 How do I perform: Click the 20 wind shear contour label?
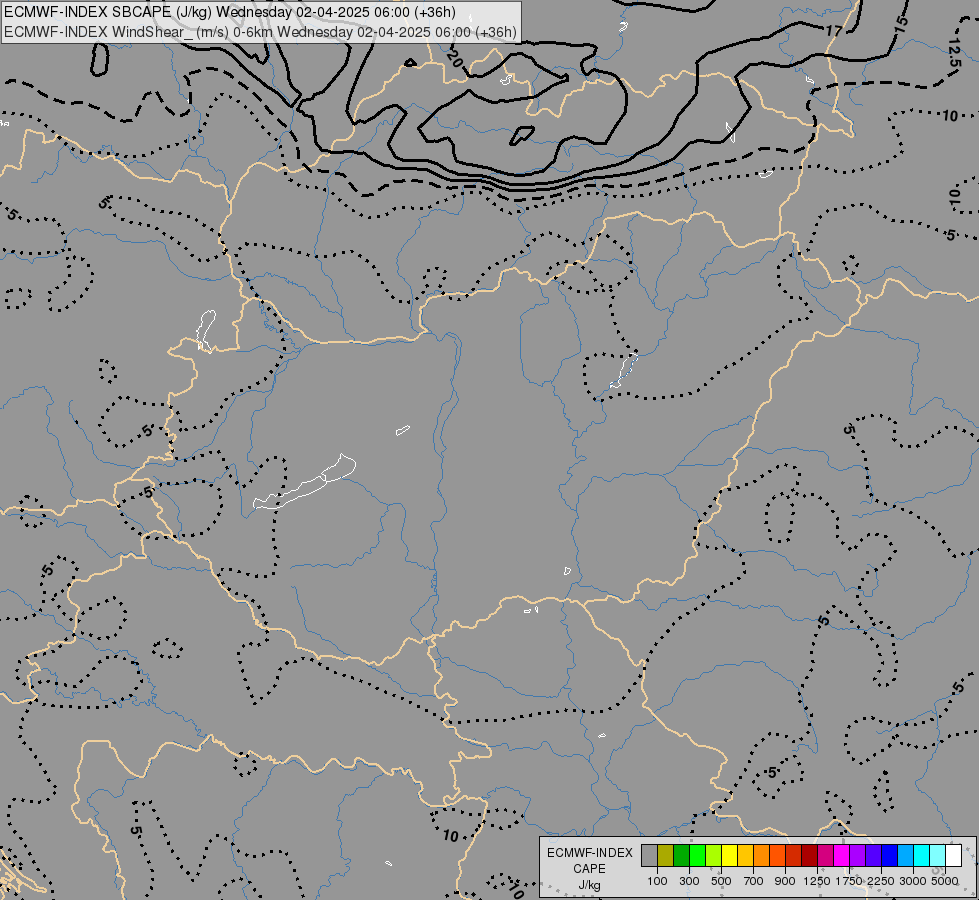click(x=455, y=59)
